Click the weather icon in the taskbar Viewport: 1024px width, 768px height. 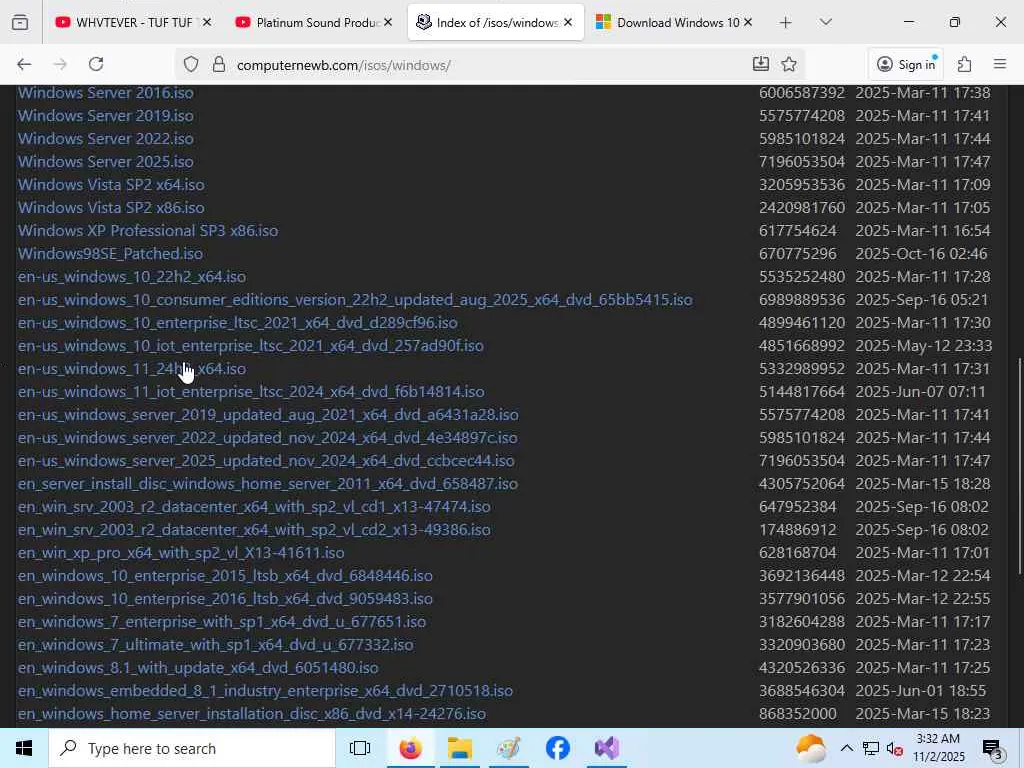point(811,748)
